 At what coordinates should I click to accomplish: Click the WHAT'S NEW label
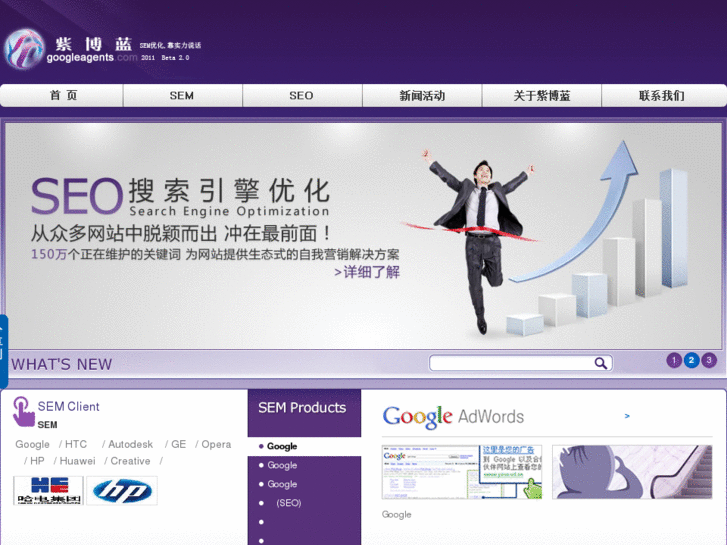62,364
